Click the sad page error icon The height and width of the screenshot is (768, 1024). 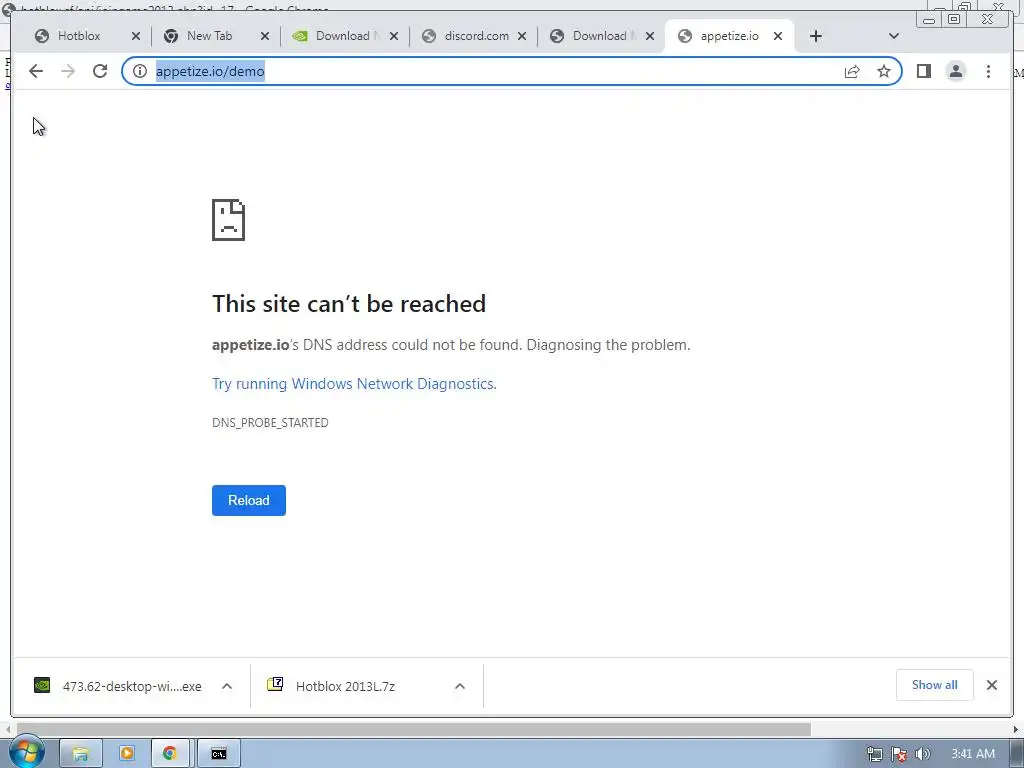click(x=229, y=220)
